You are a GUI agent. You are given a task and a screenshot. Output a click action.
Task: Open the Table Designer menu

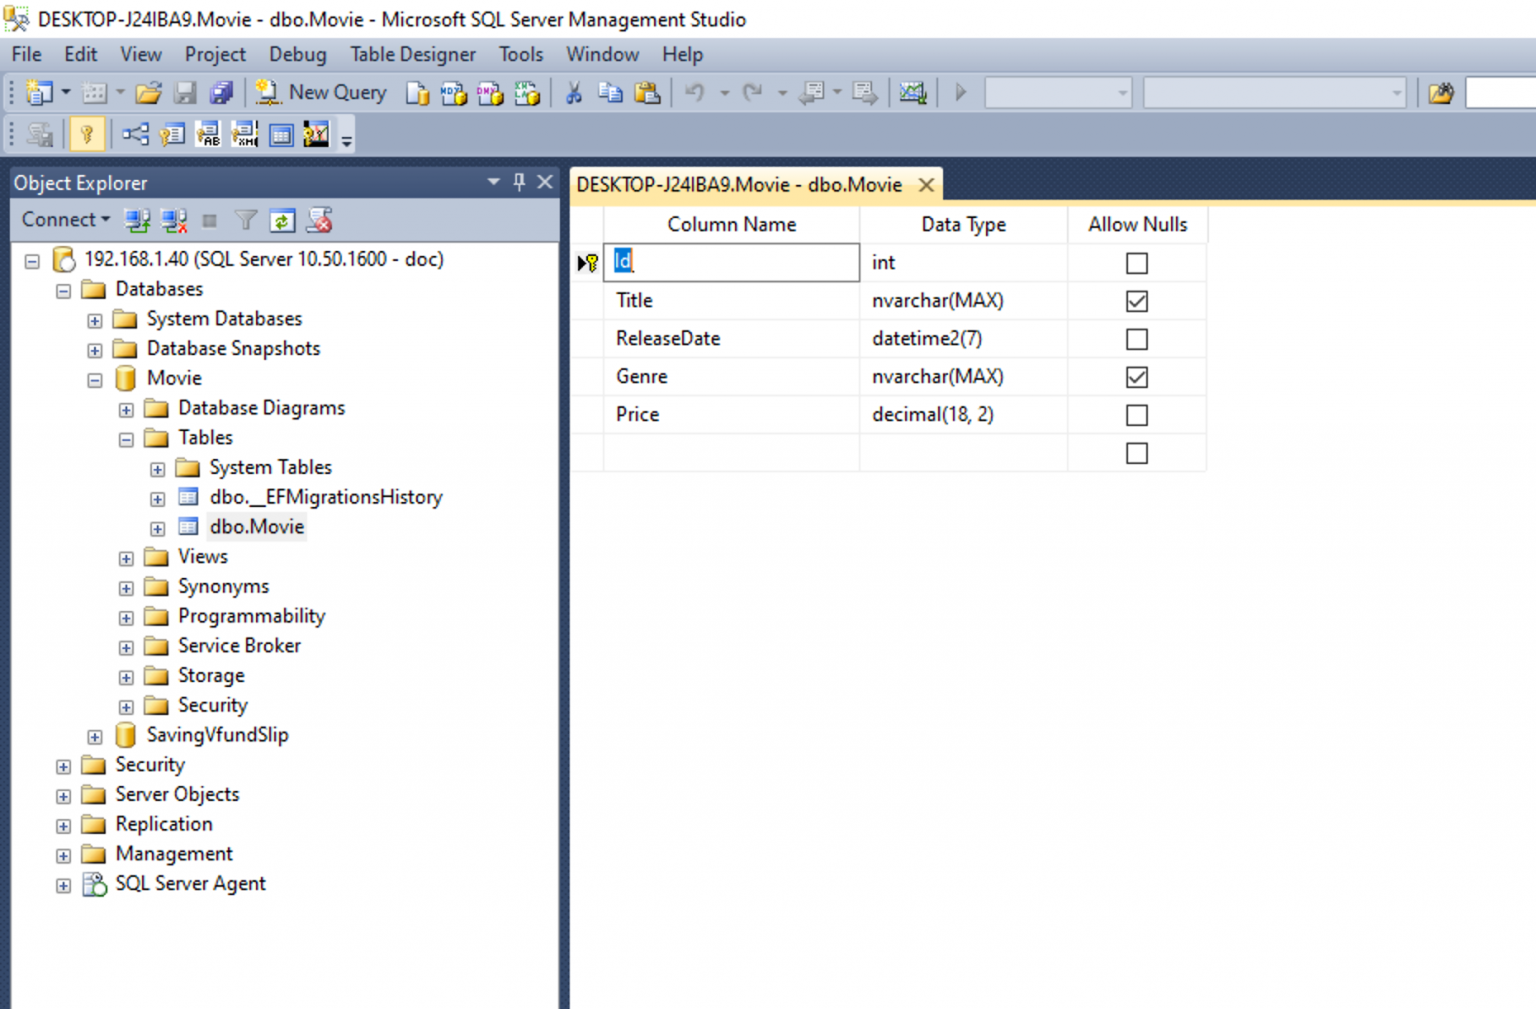[x=412, y=54]
